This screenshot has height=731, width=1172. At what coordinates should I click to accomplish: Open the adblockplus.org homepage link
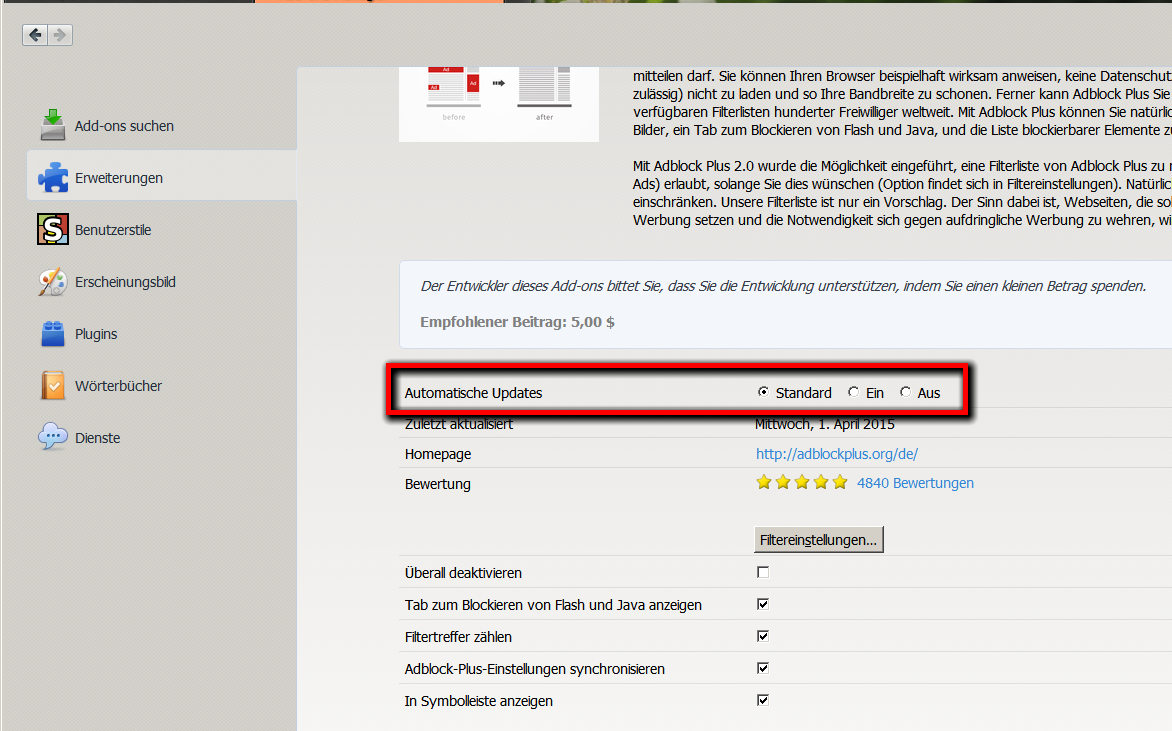coord(836,454)
